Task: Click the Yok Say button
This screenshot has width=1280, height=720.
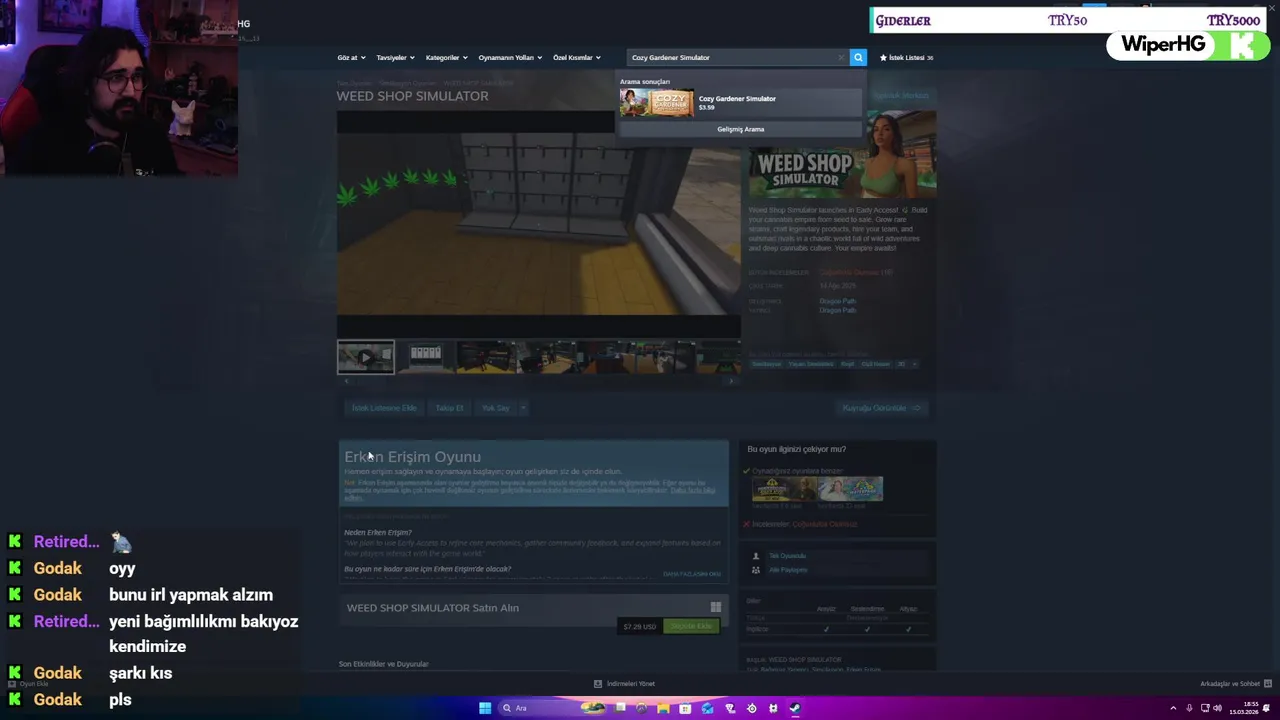Action: point(495,408)
